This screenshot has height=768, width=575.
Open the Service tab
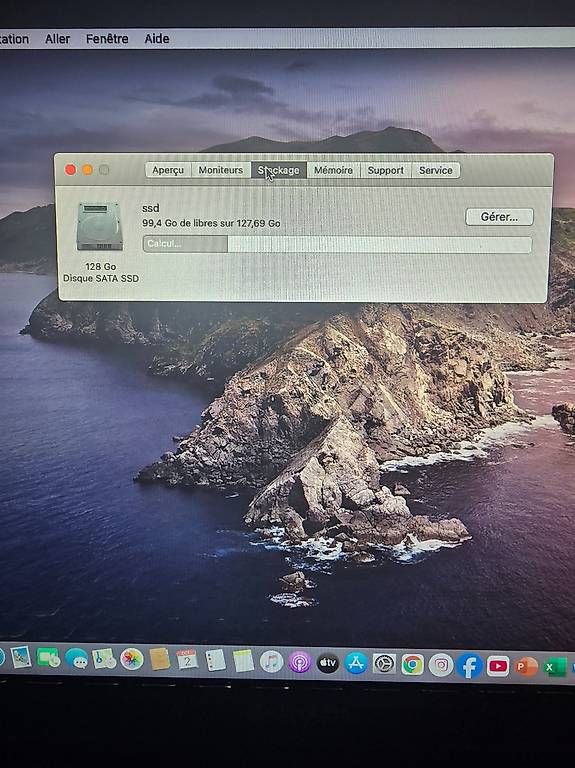(x=435, y=170)
